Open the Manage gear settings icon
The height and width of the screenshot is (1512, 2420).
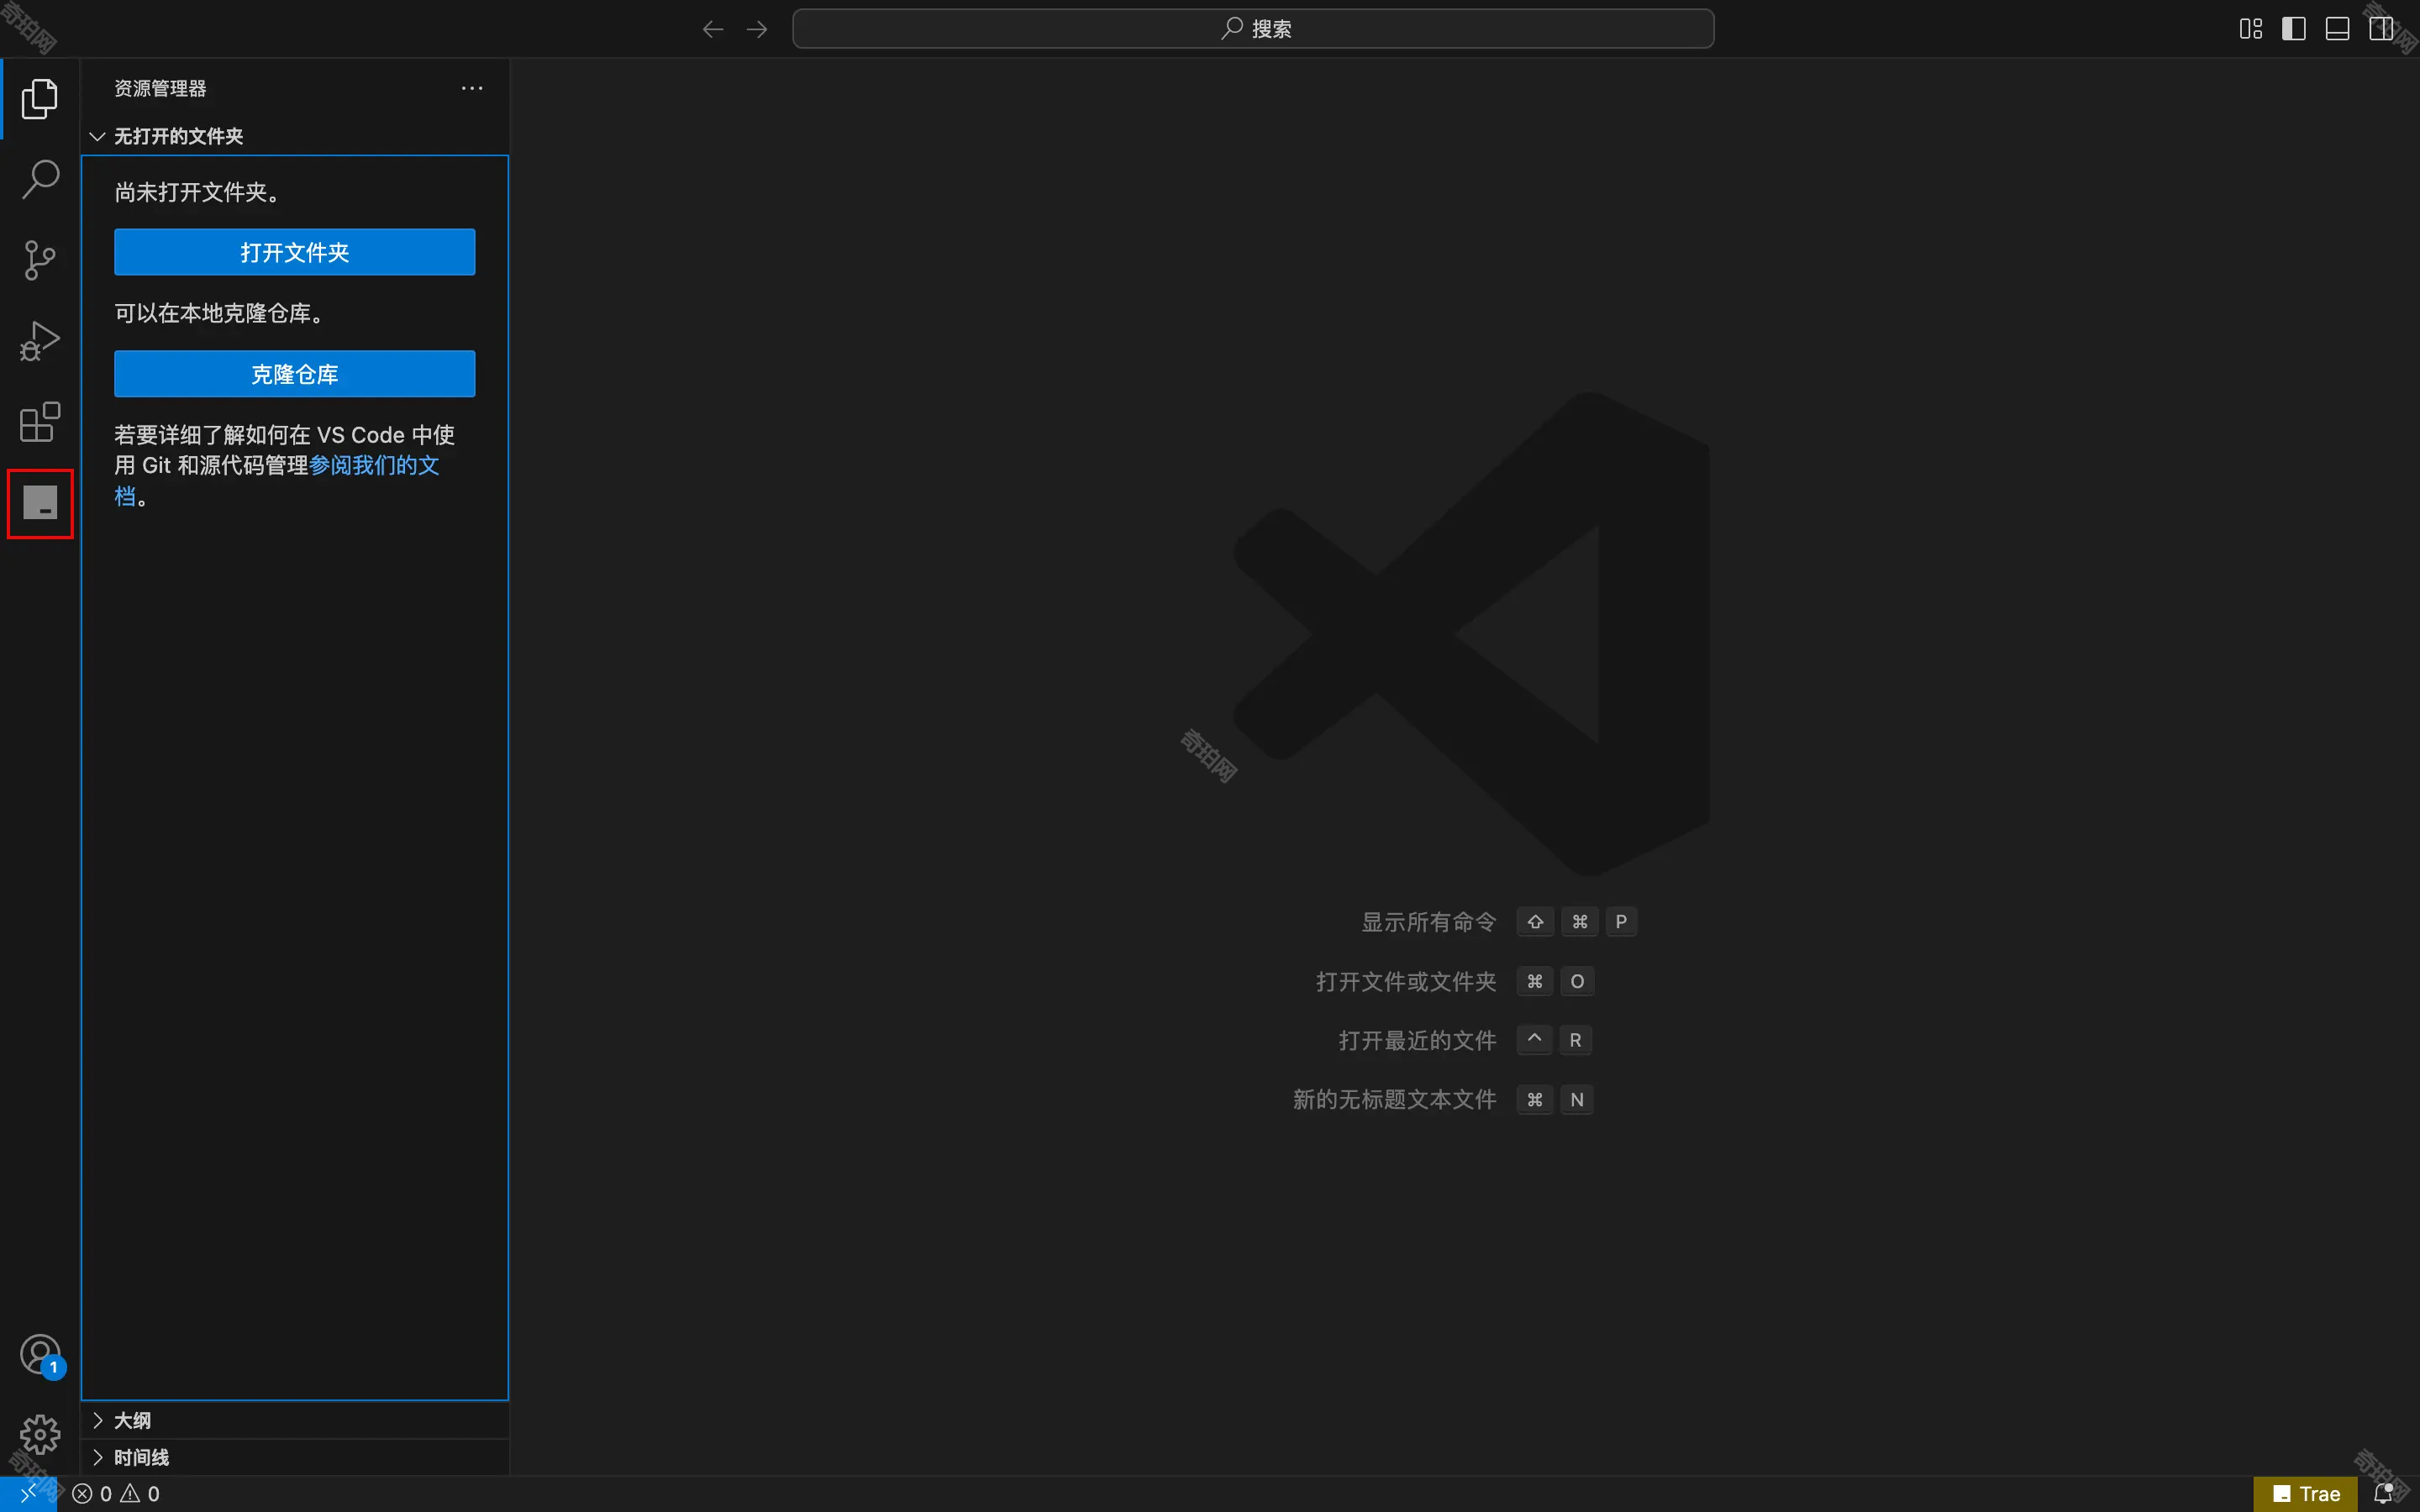[40, 1434]
